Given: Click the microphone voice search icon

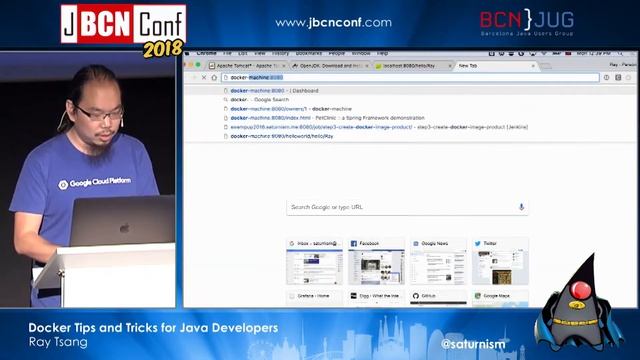Looking at the screenshot, I should point(521,207).
